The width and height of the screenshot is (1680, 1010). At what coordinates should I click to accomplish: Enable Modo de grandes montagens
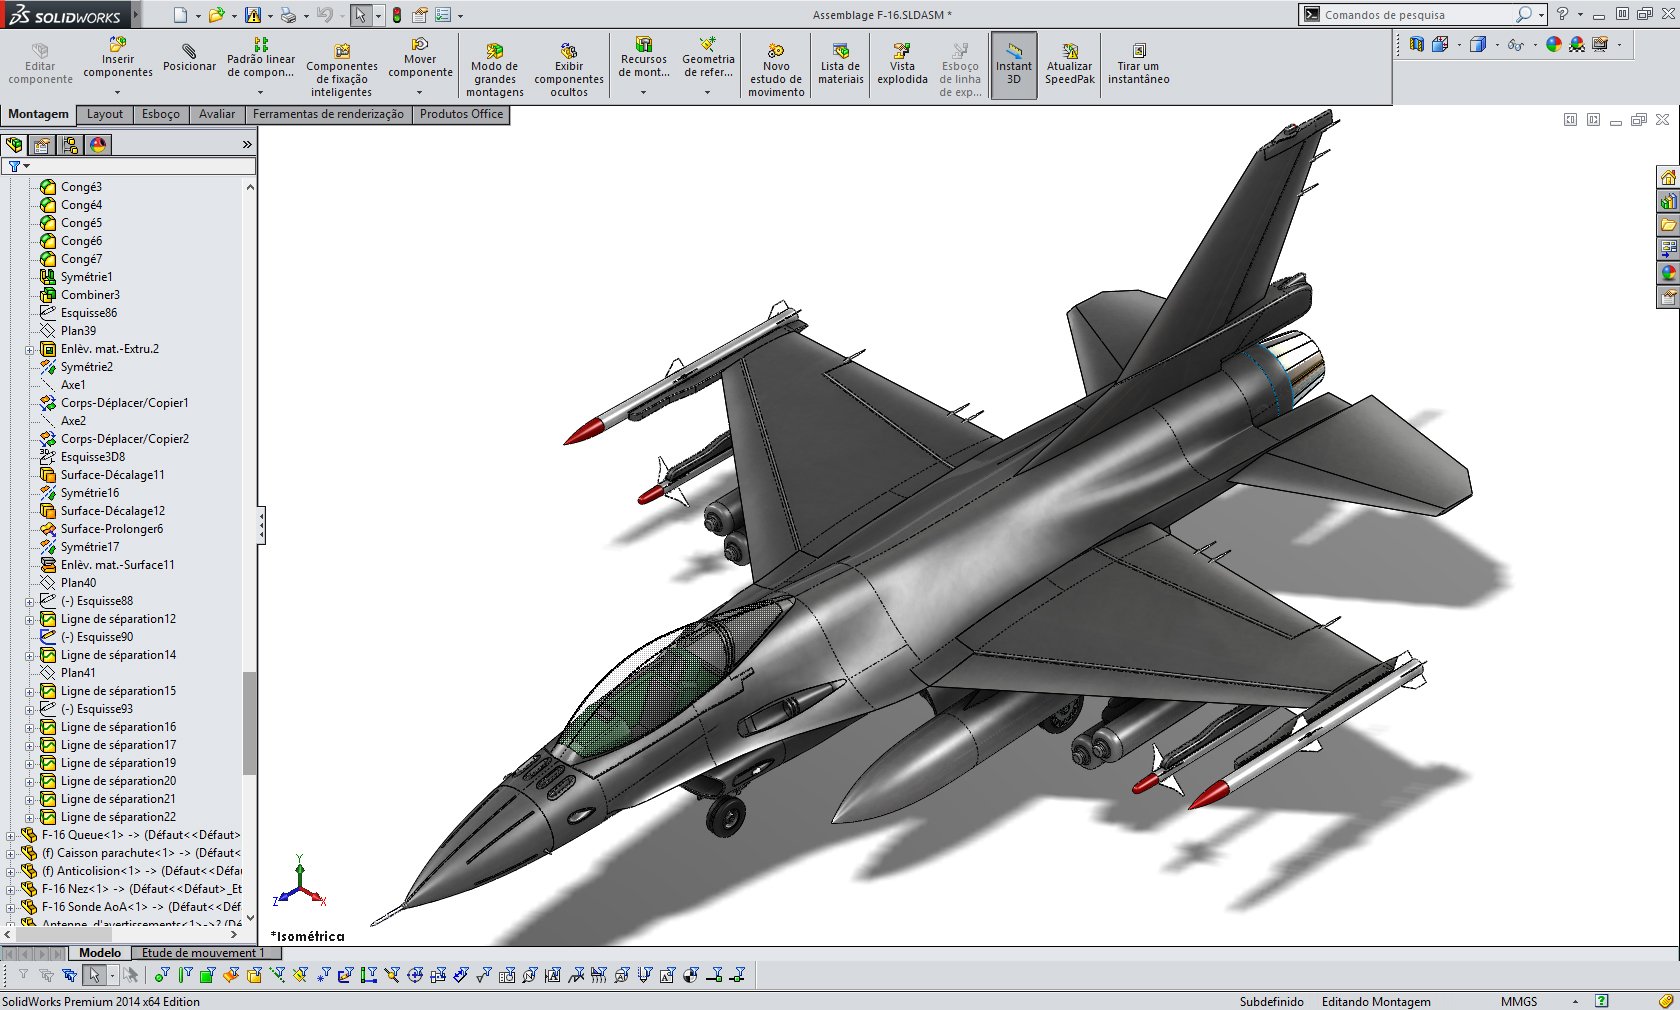[x=495, y=68]
